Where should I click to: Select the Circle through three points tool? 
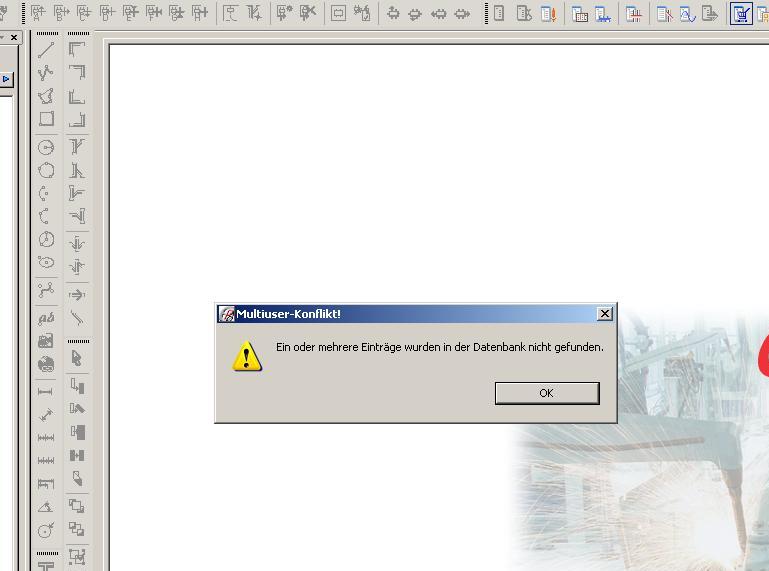(x=46, y=170)
